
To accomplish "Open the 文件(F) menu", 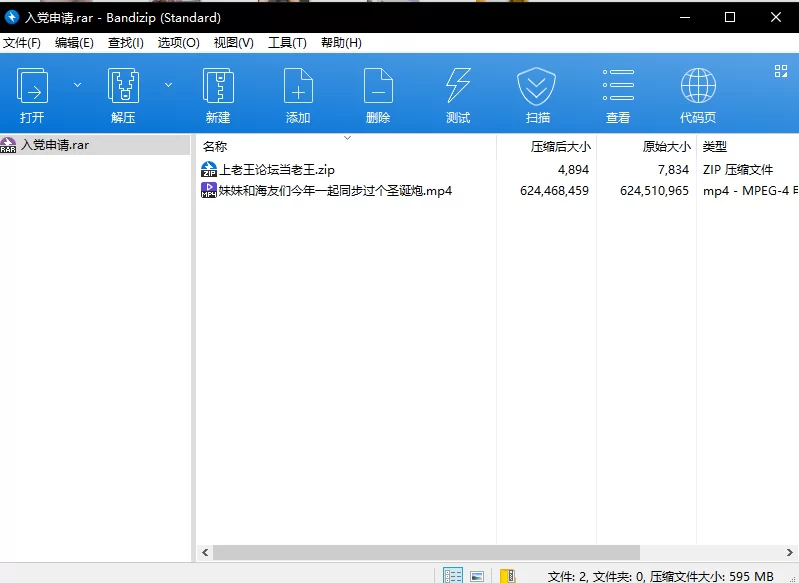I will 22,43.
